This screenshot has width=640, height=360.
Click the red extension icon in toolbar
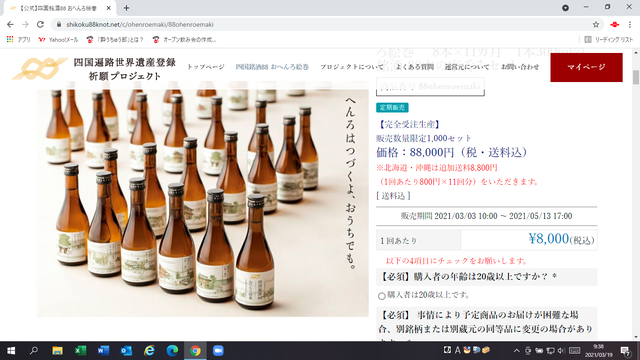[x=614, y=24]
